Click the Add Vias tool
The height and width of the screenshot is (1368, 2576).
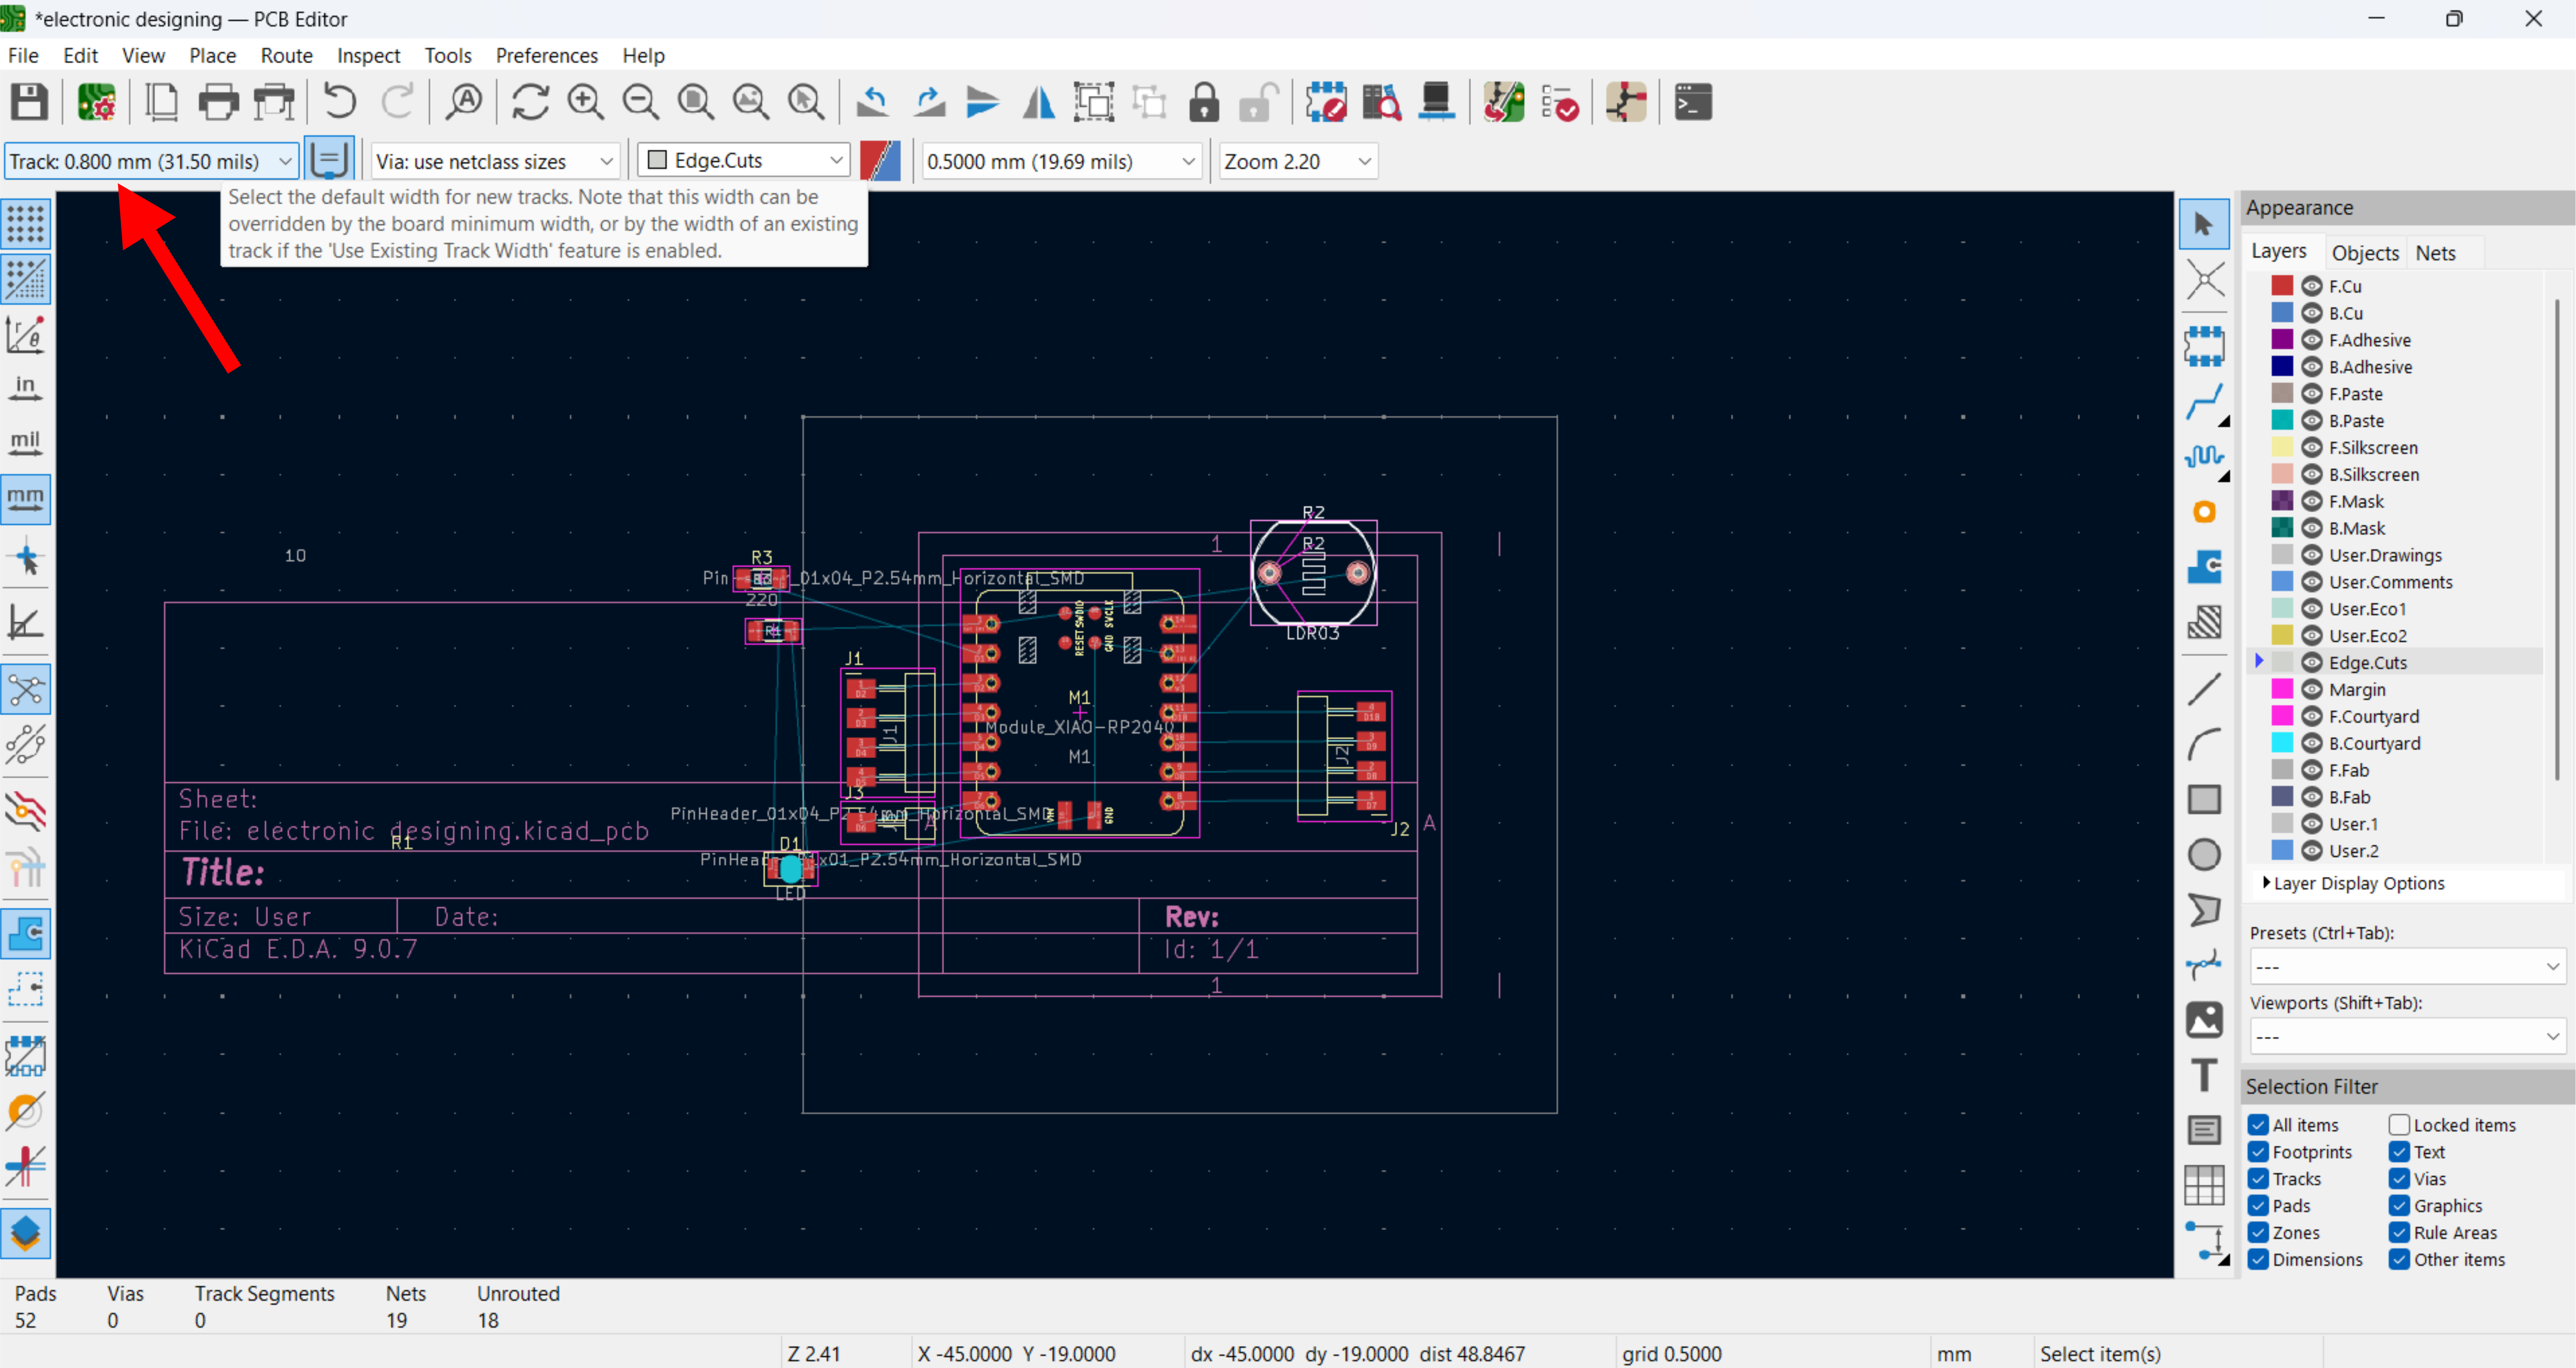[2204, 512]
